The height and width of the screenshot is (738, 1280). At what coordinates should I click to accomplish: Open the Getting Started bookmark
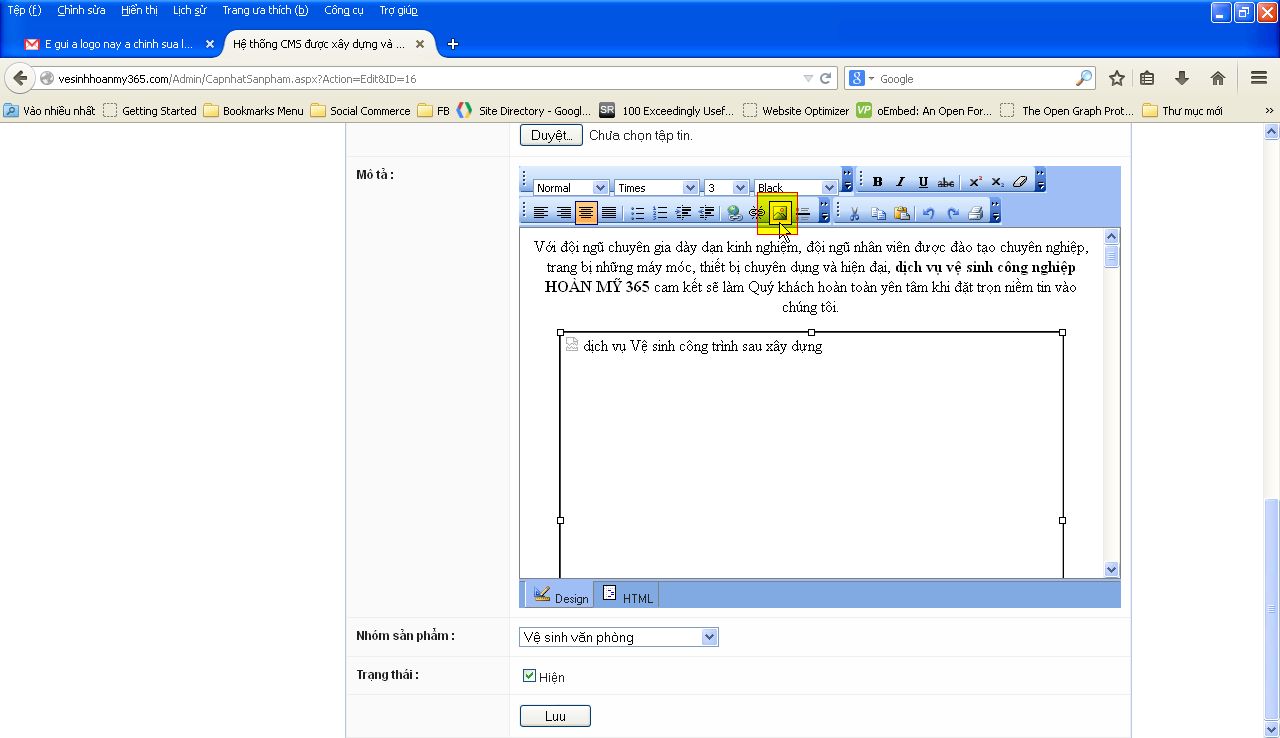pos(150,111)
